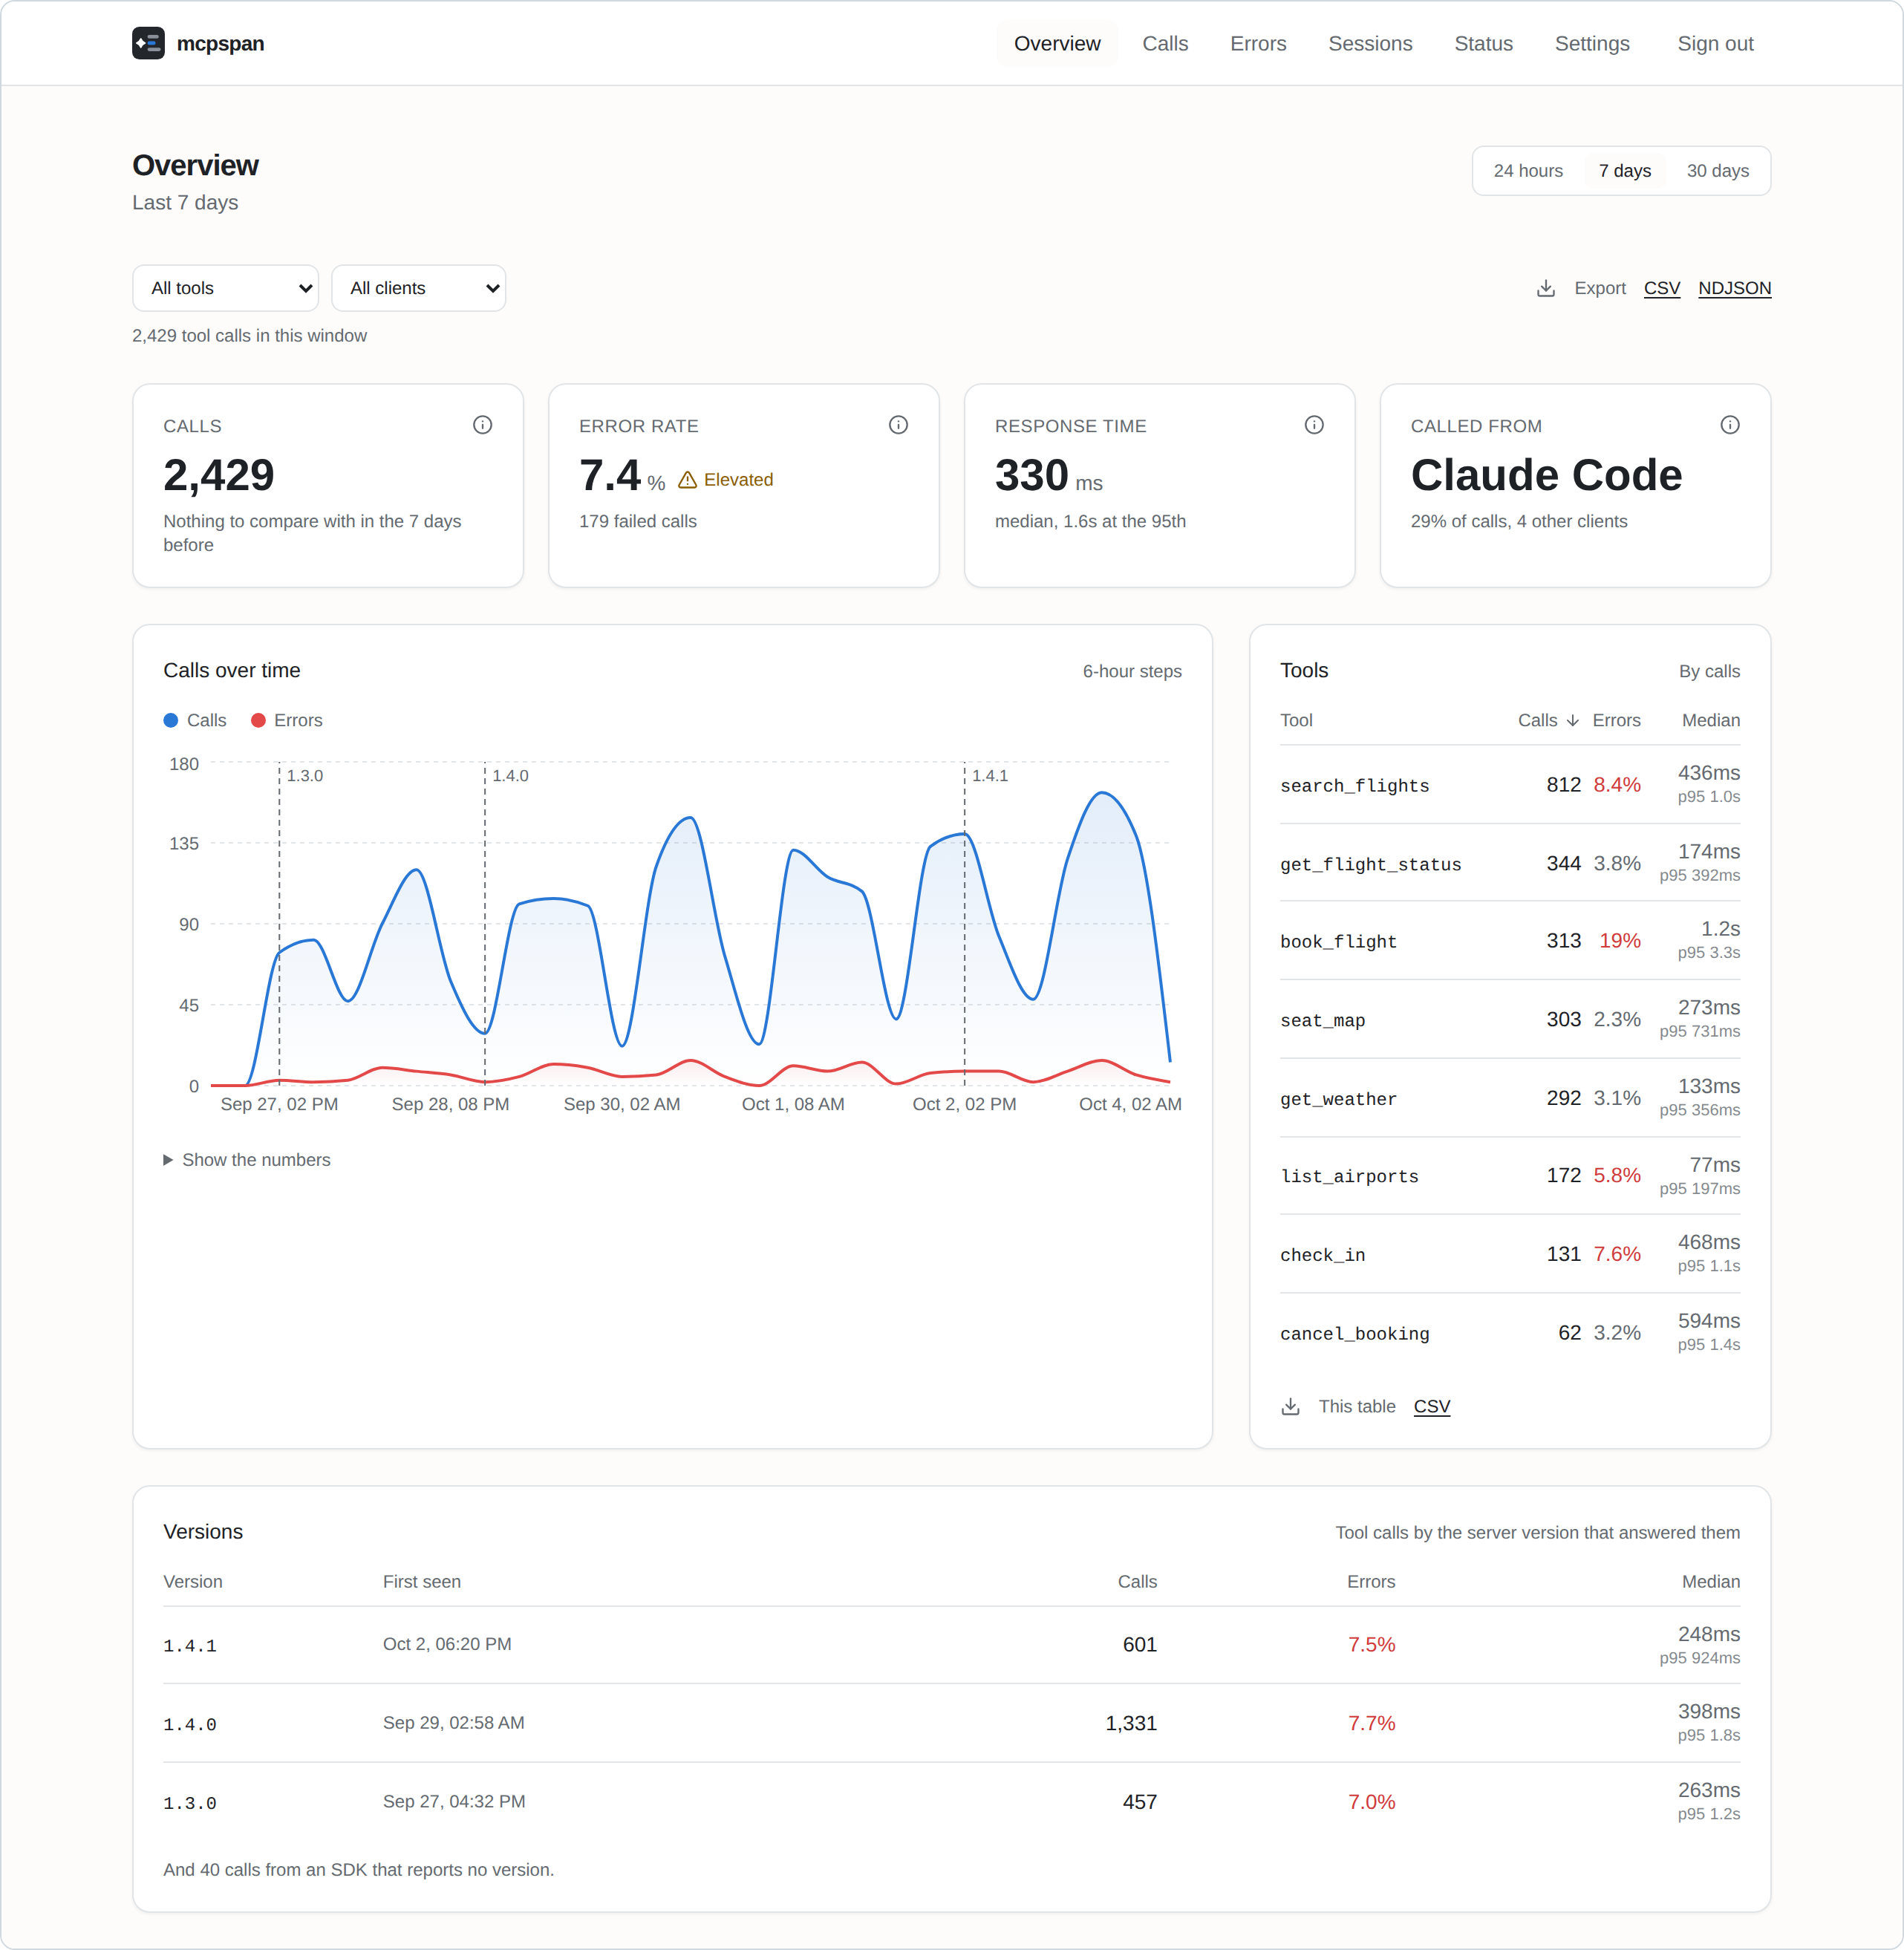
Task: Click the check_in tool name
Action: 1323,1255
